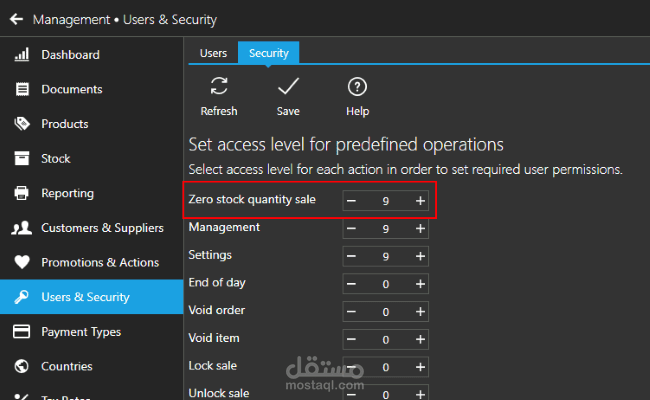Open the Documents section
650x400 pixels.
click(x=71, y=89)
